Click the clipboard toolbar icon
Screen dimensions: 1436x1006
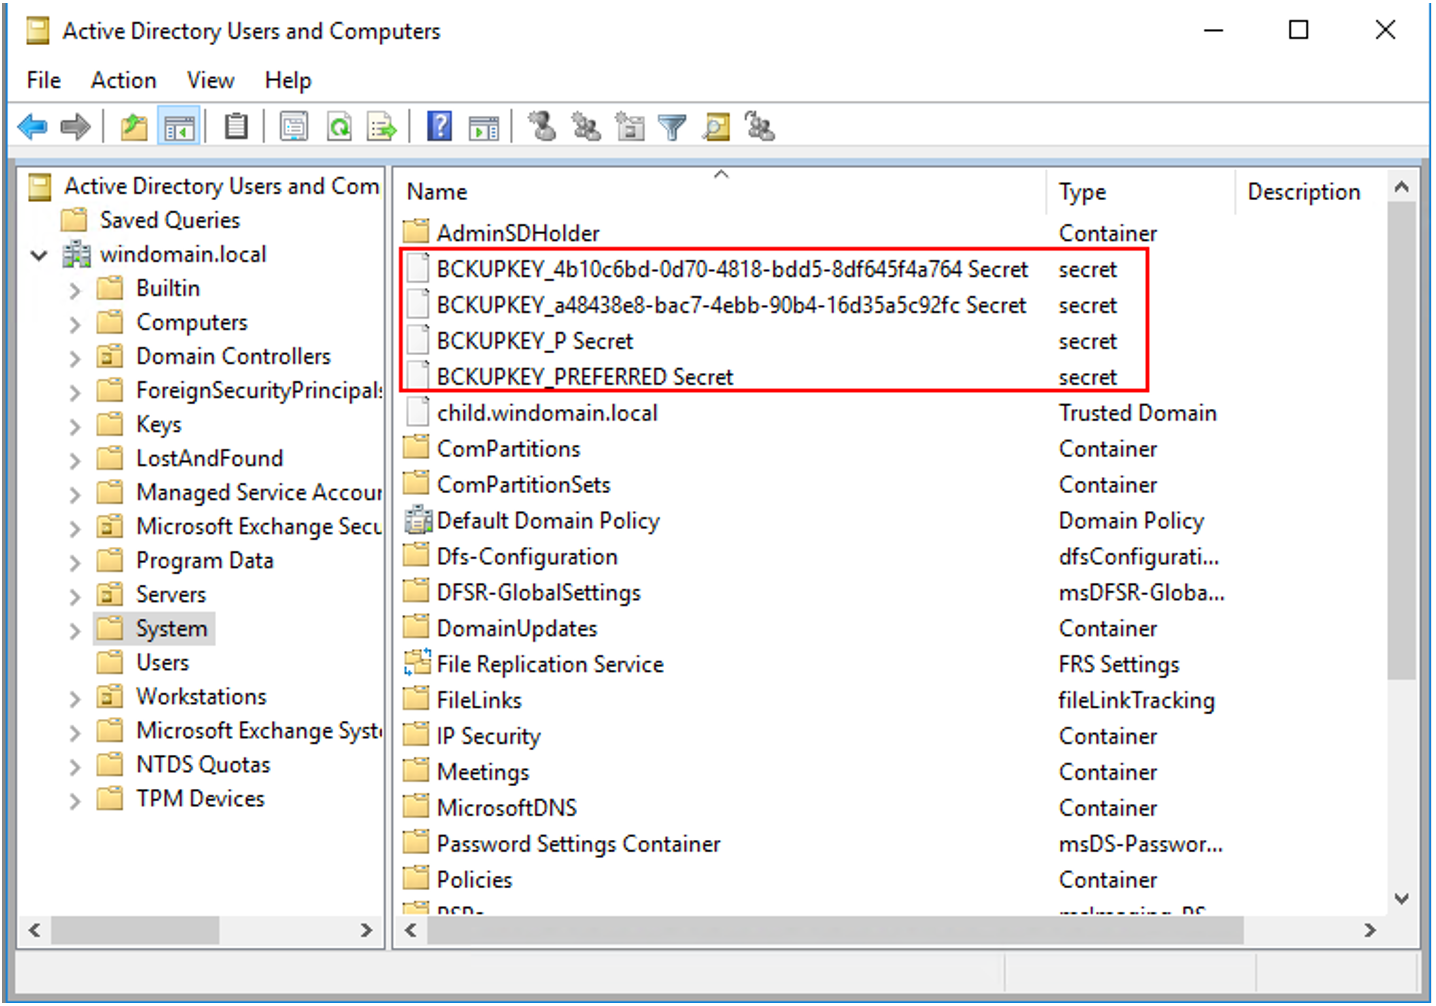coord(236,127)
